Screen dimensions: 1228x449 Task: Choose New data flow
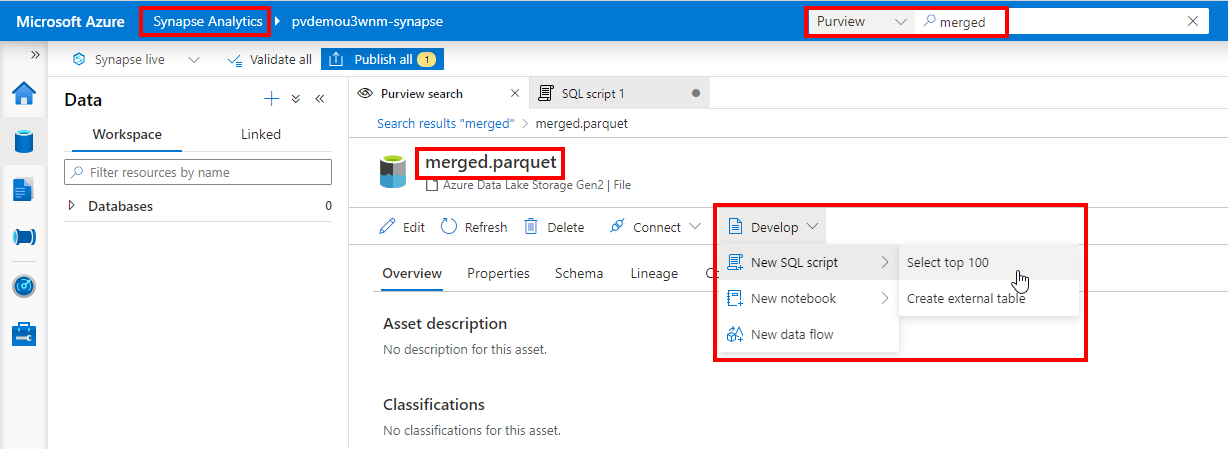(x=808, y=334)
